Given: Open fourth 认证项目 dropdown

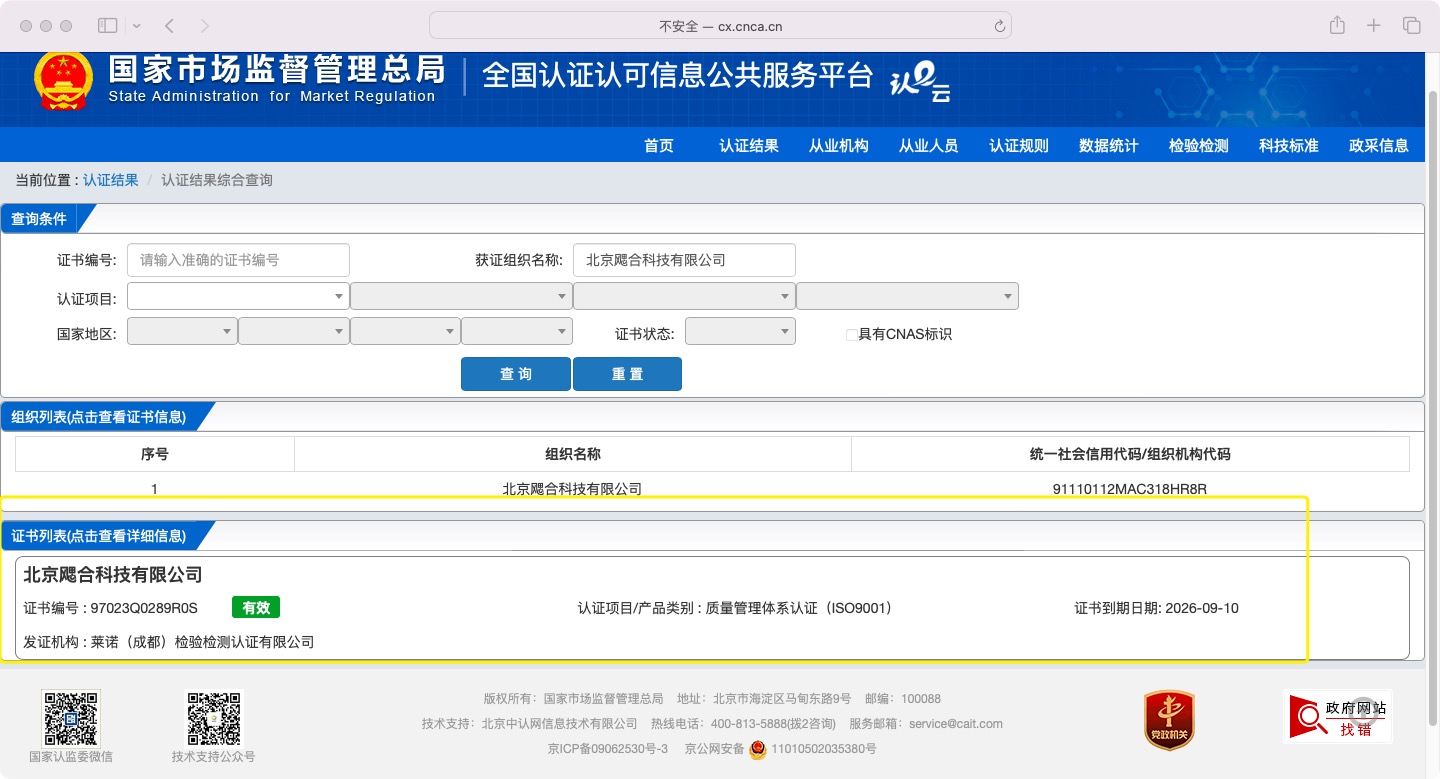Looking at the screenshot, I should (907, 296).
